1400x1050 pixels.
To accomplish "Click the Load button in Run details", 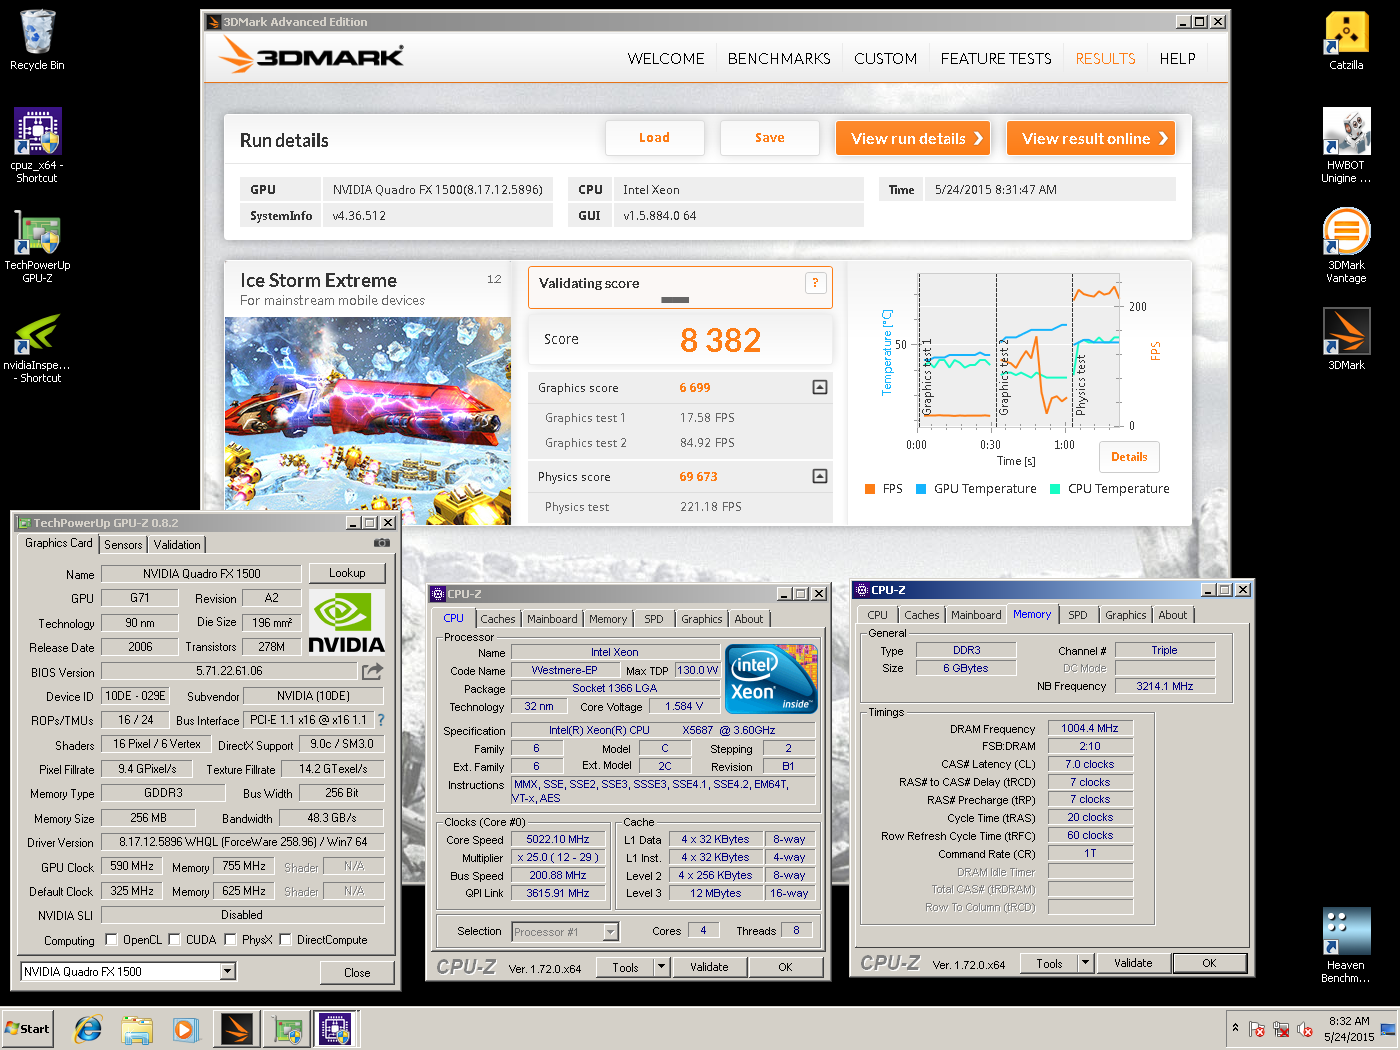I will (655, 138).
